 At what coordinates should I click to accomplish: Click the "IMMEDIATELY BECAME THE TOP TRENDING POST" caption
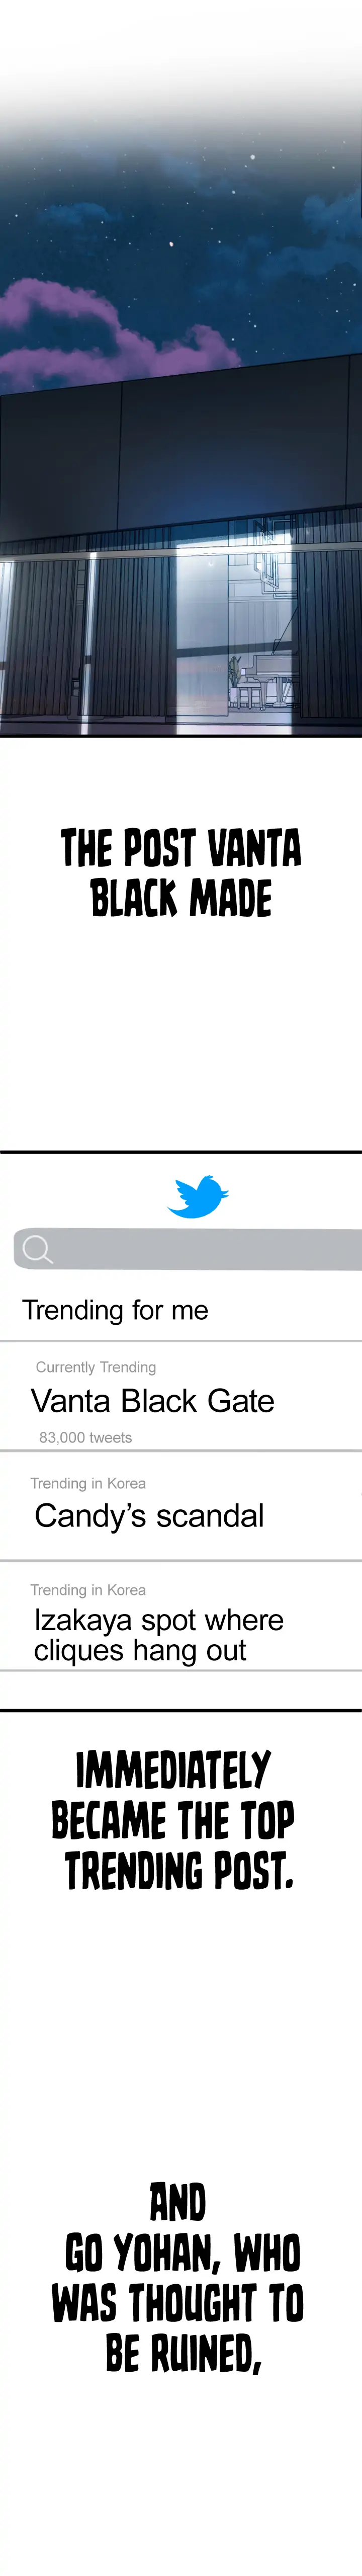[173, 1820]
